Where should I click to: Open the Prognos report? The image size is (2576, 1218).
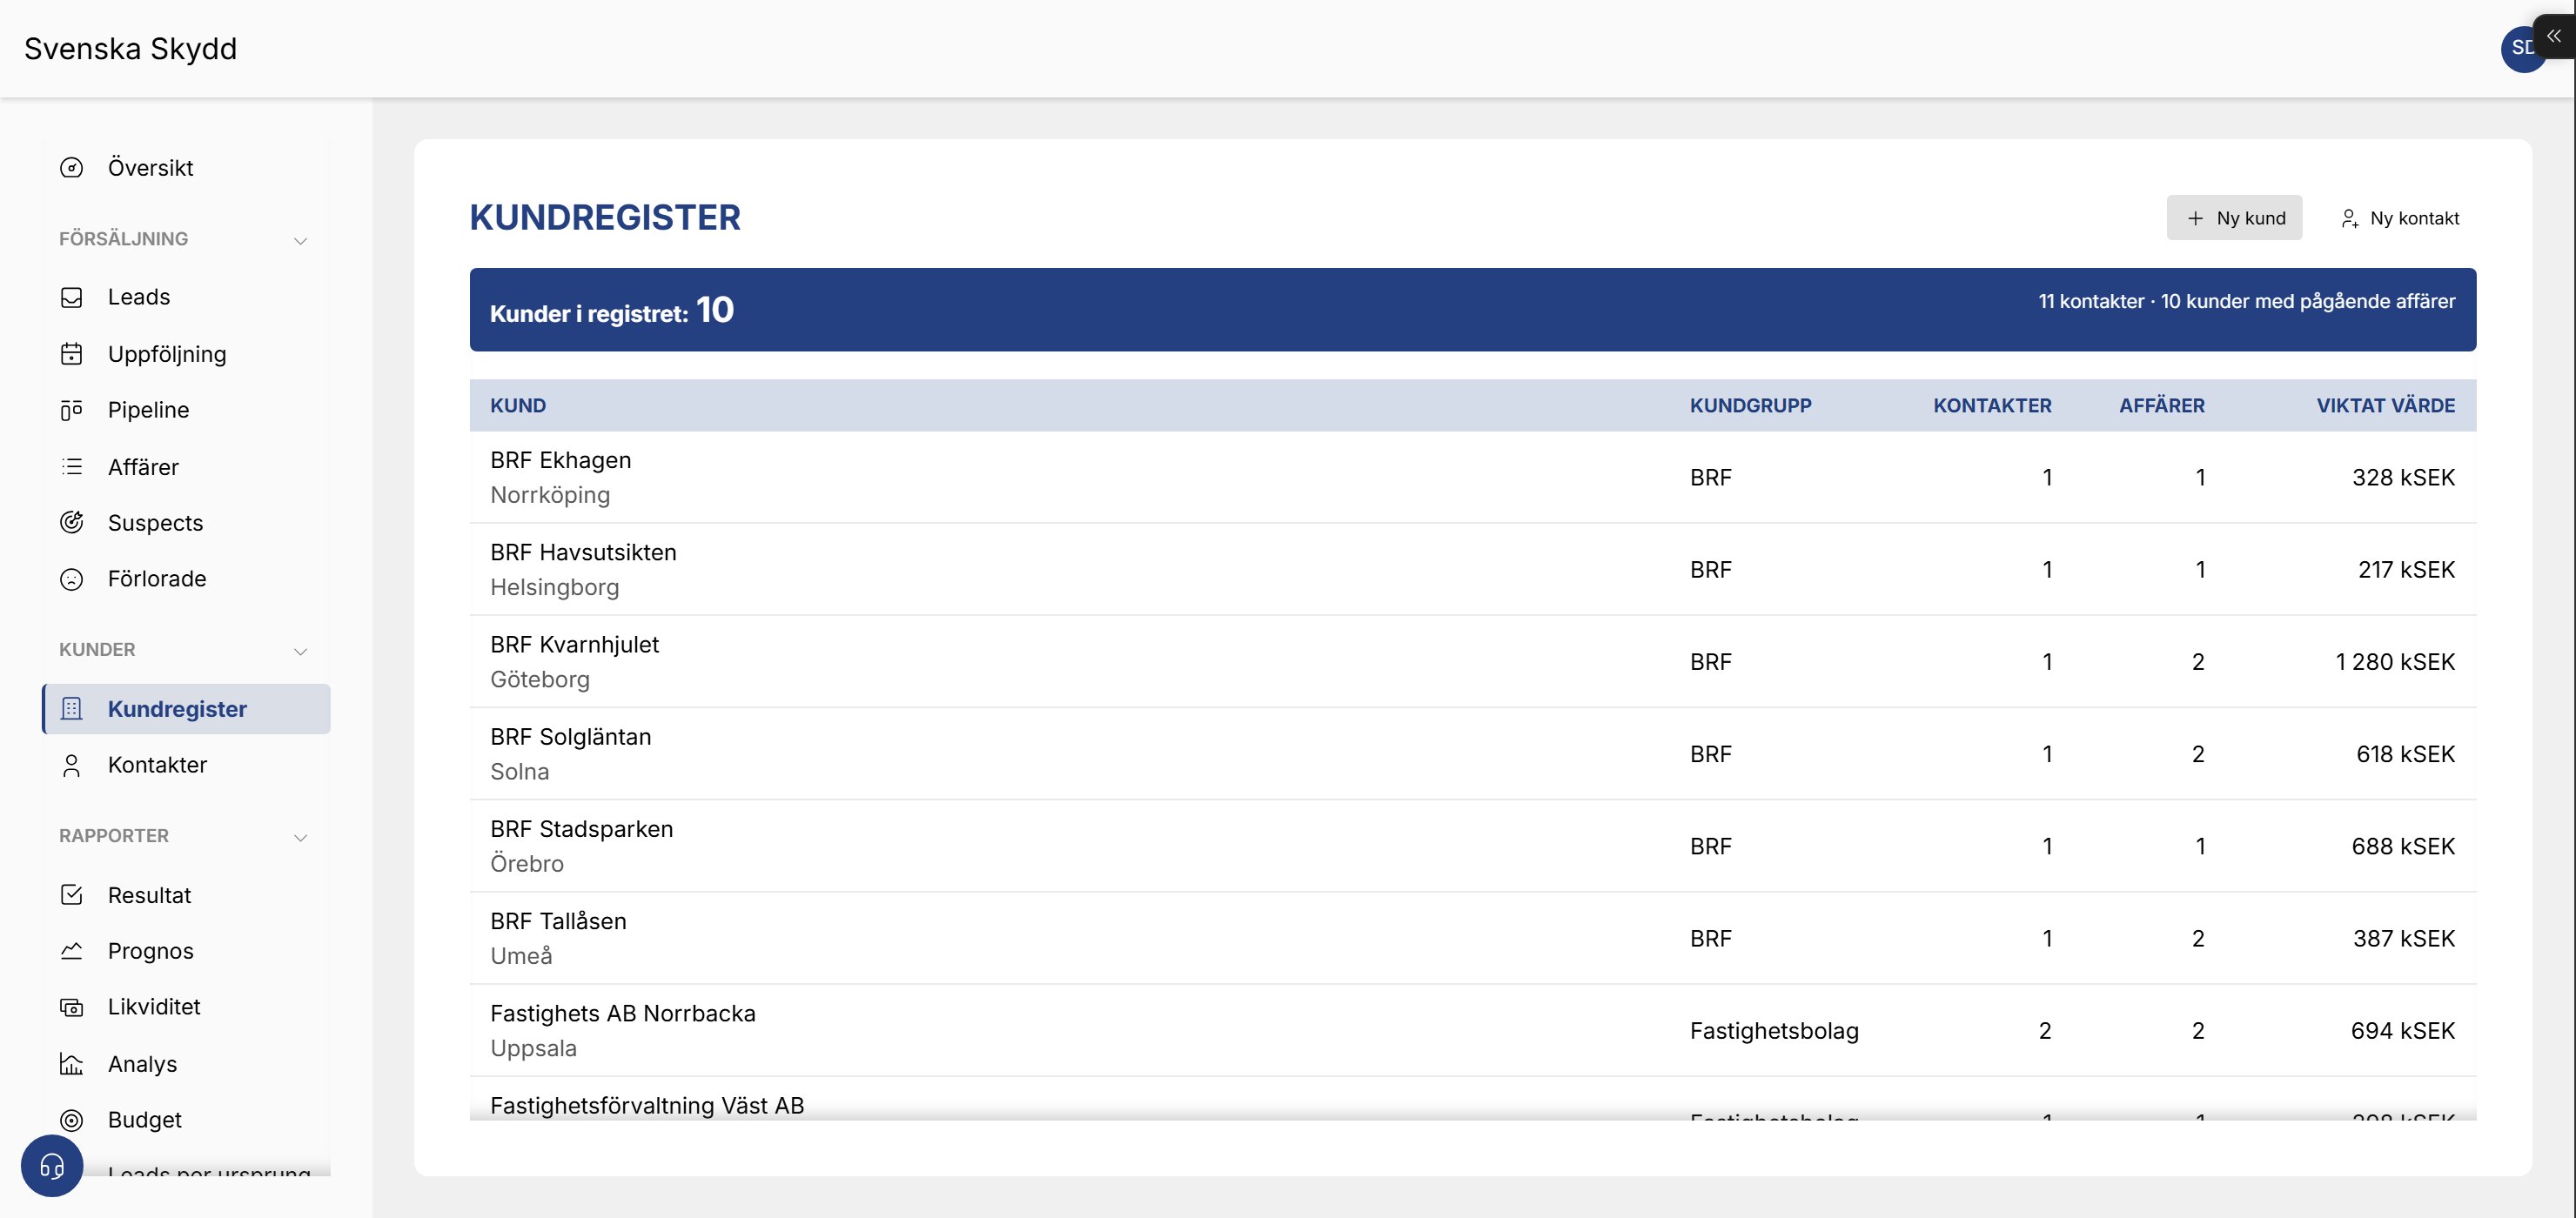186,951
